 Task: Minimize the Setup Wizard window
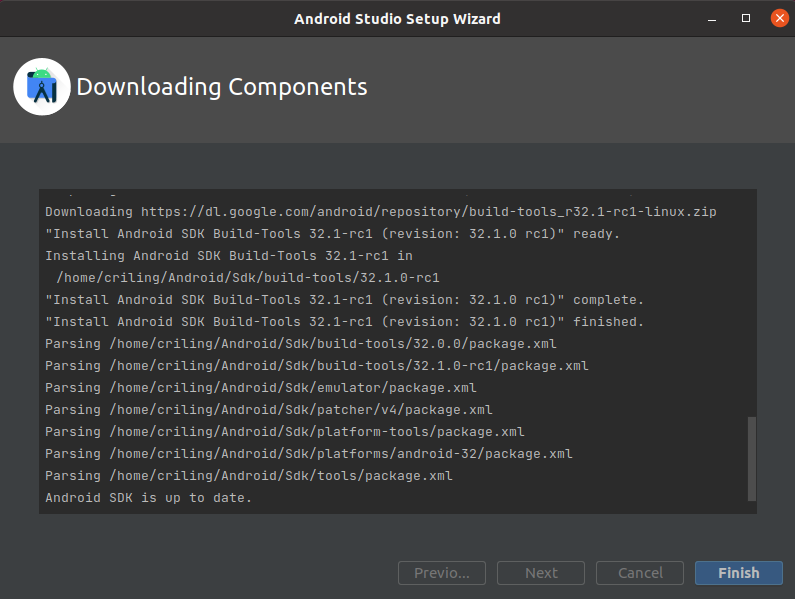(712, 19)
